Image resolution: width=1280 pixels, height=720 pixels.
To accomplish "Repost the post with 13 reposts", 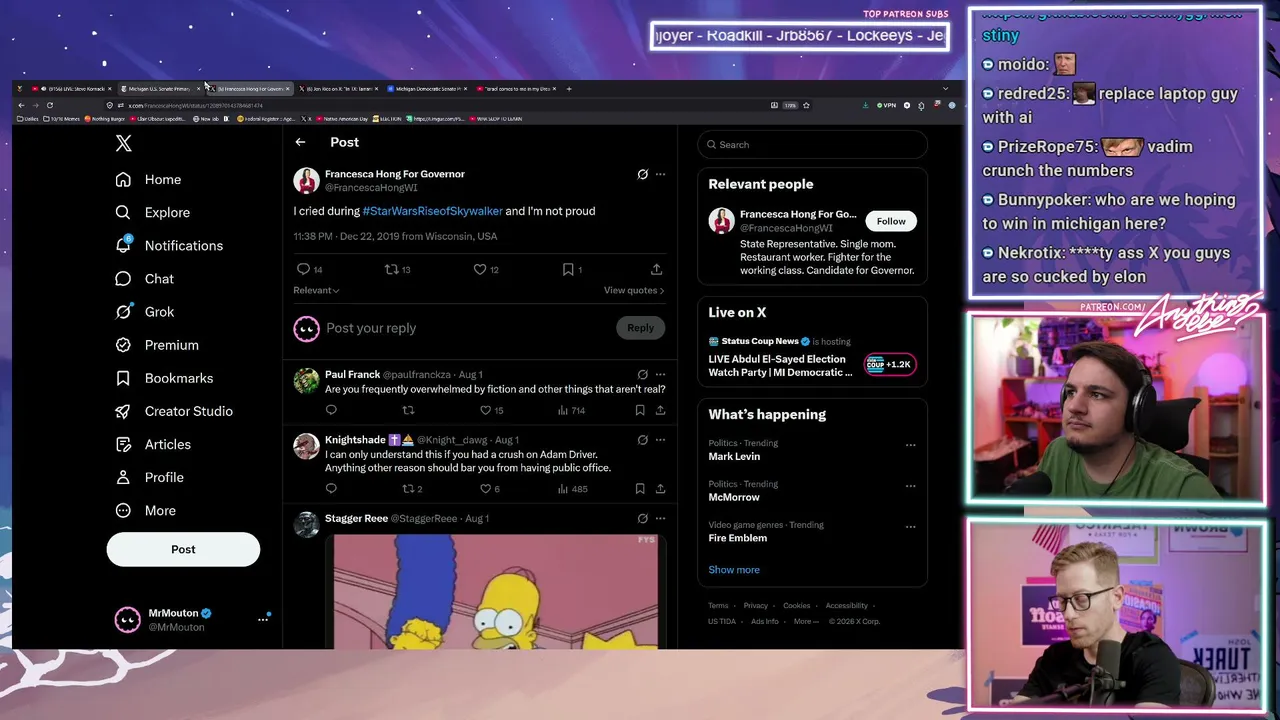I will point(392,269).
